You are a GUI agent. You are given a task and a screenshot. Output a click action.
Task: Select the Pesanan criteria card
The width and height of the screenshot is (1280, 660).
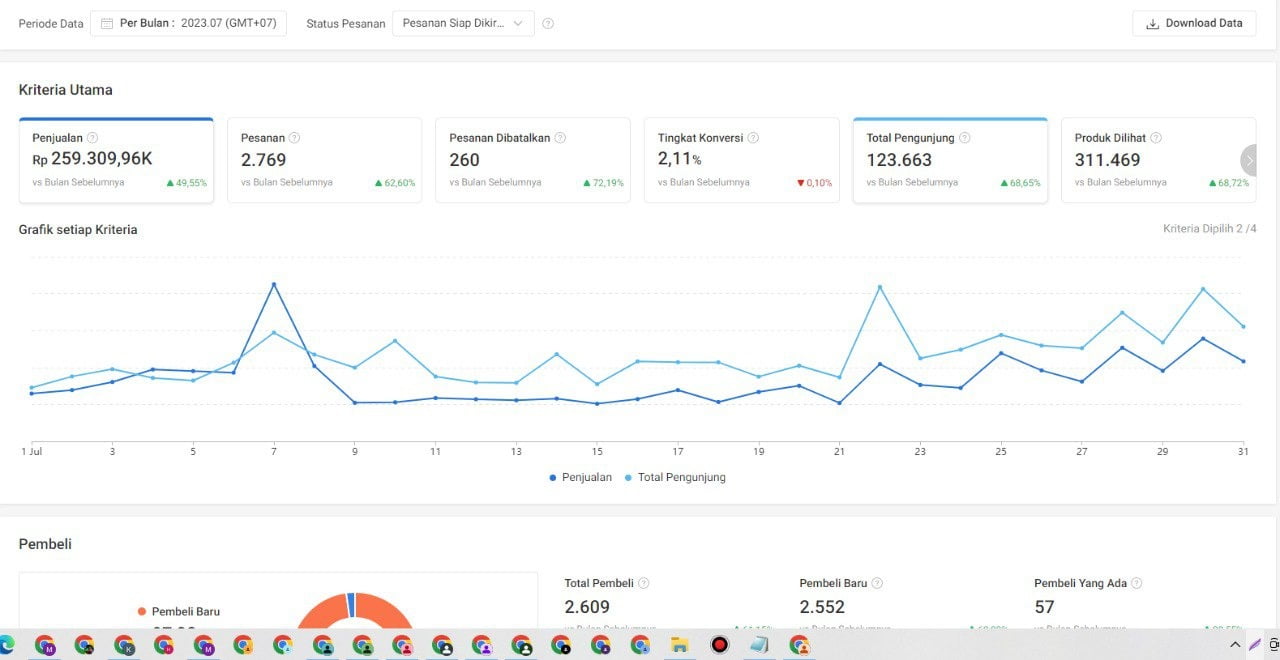[x=325, y=160]
